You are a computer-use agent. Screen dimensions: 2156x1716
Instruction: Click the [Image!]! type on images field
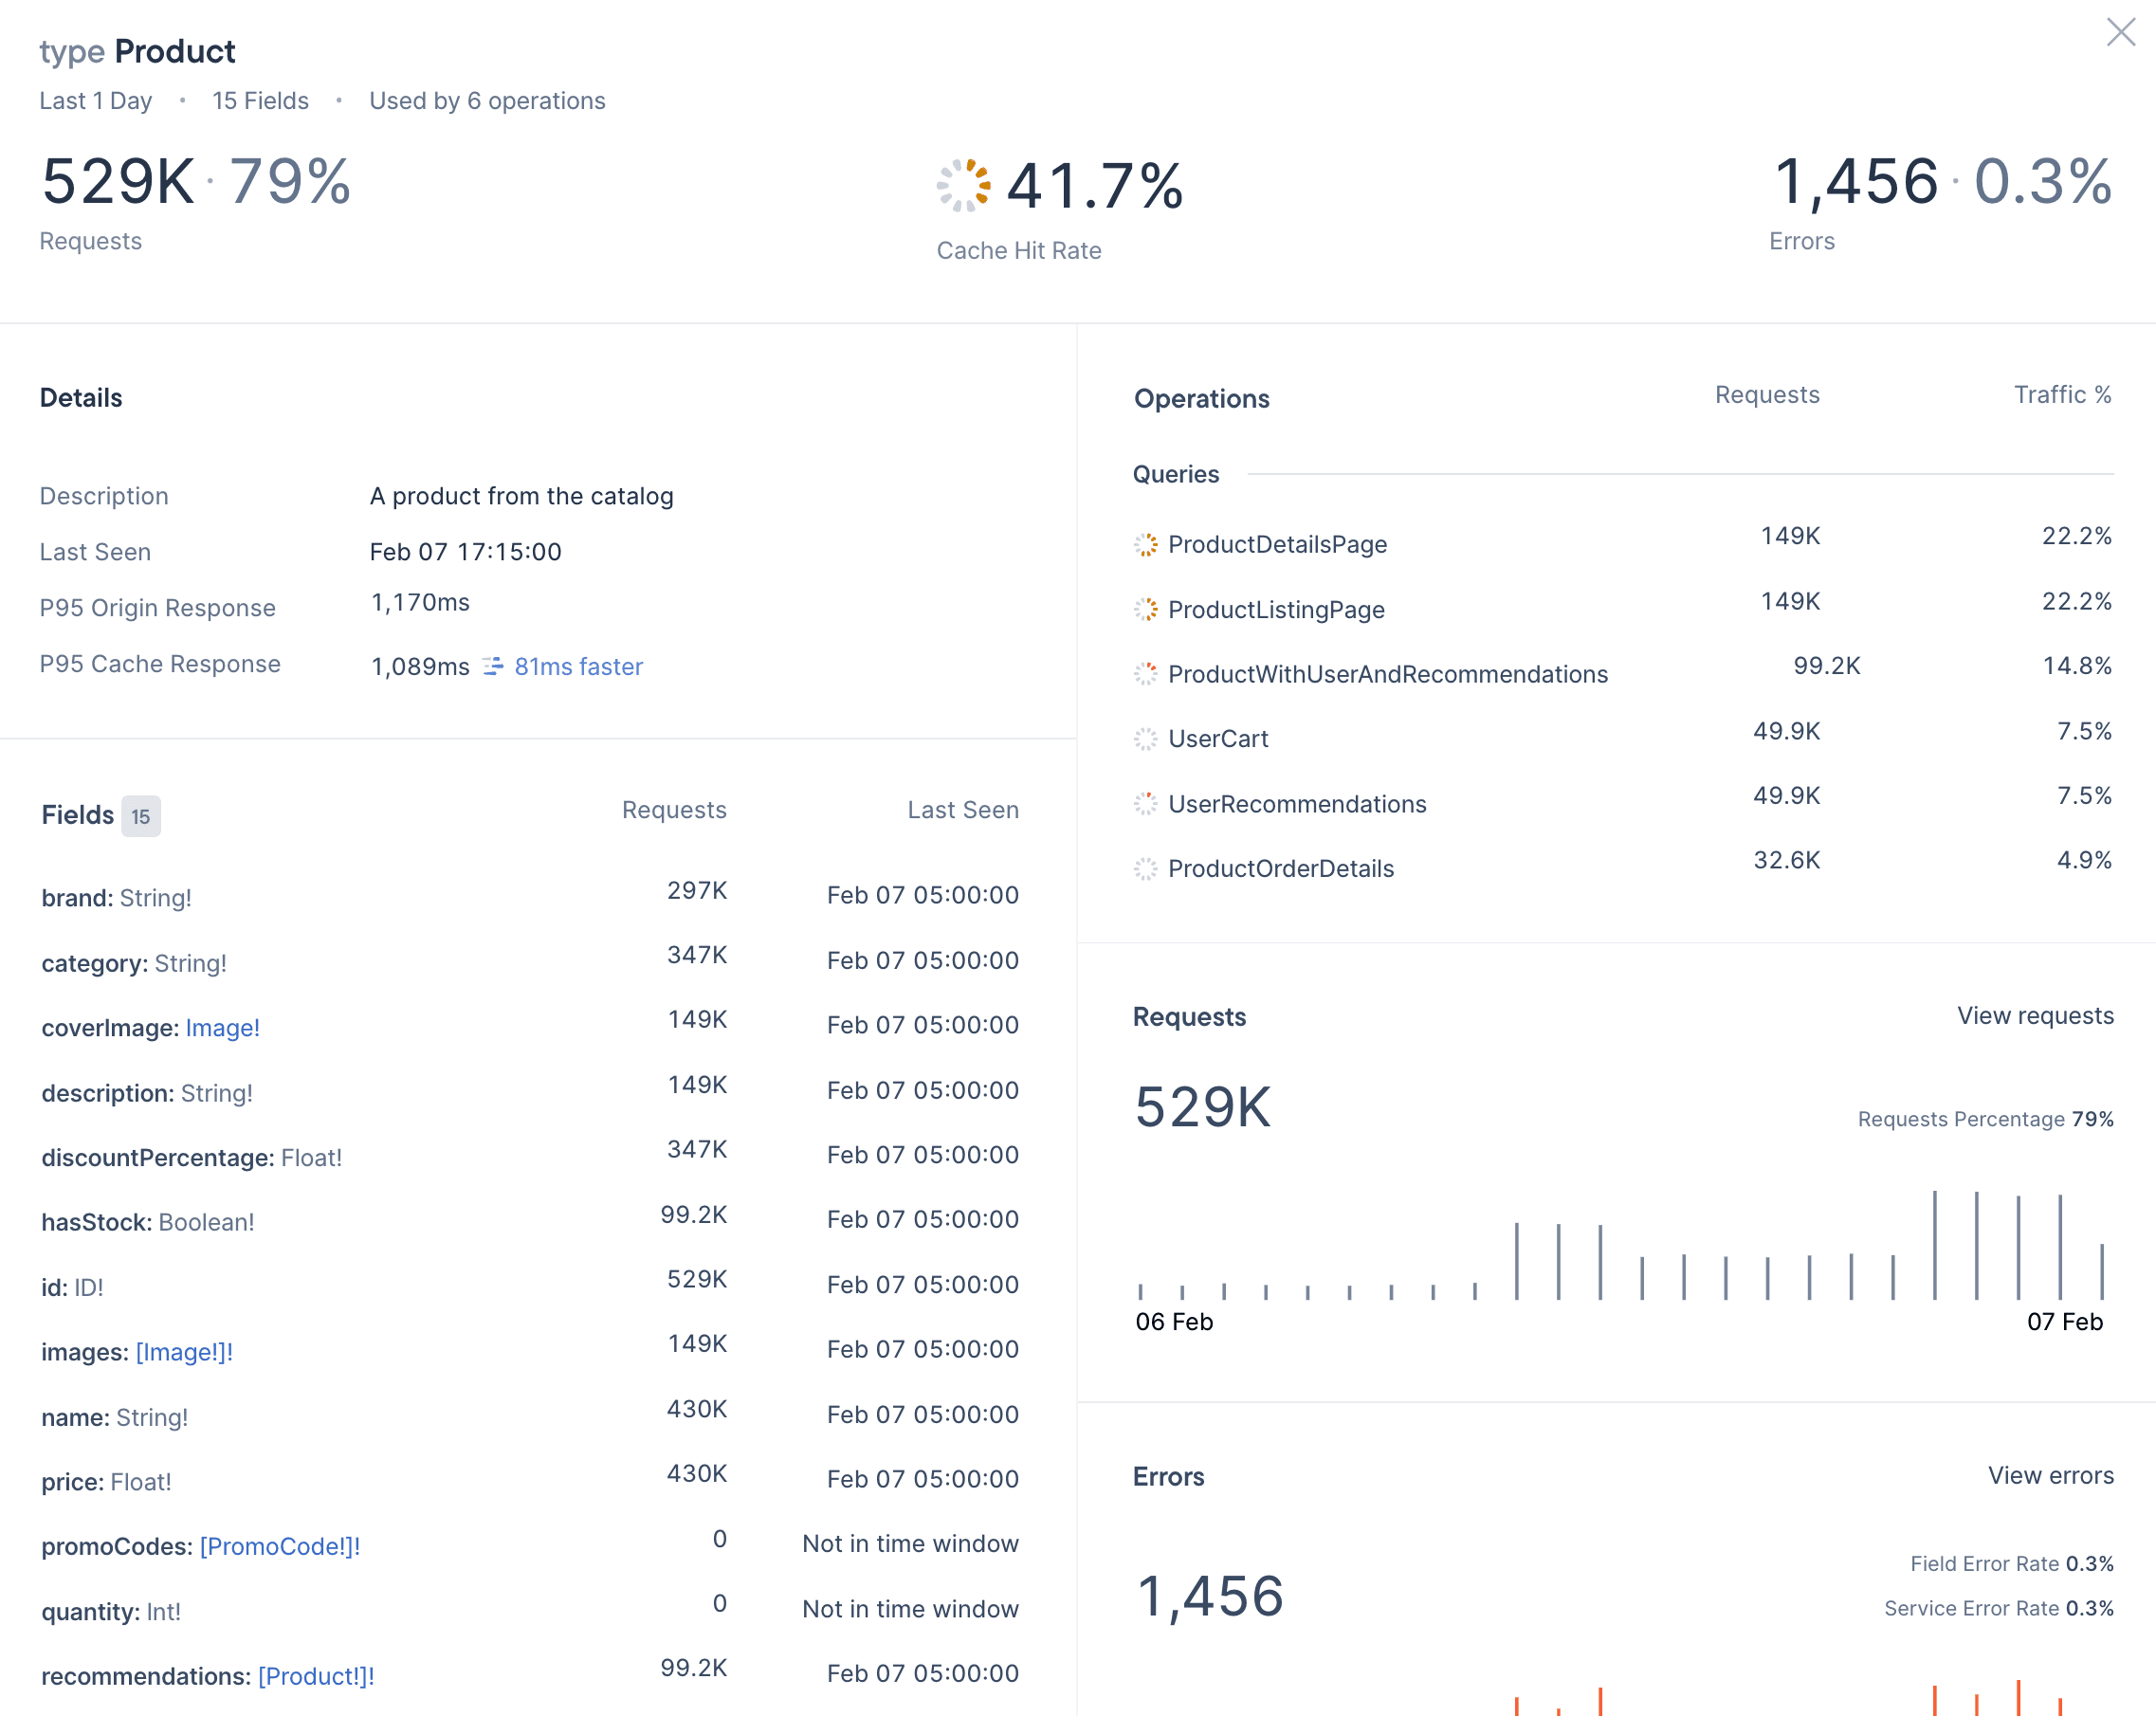click(184, 1353)
